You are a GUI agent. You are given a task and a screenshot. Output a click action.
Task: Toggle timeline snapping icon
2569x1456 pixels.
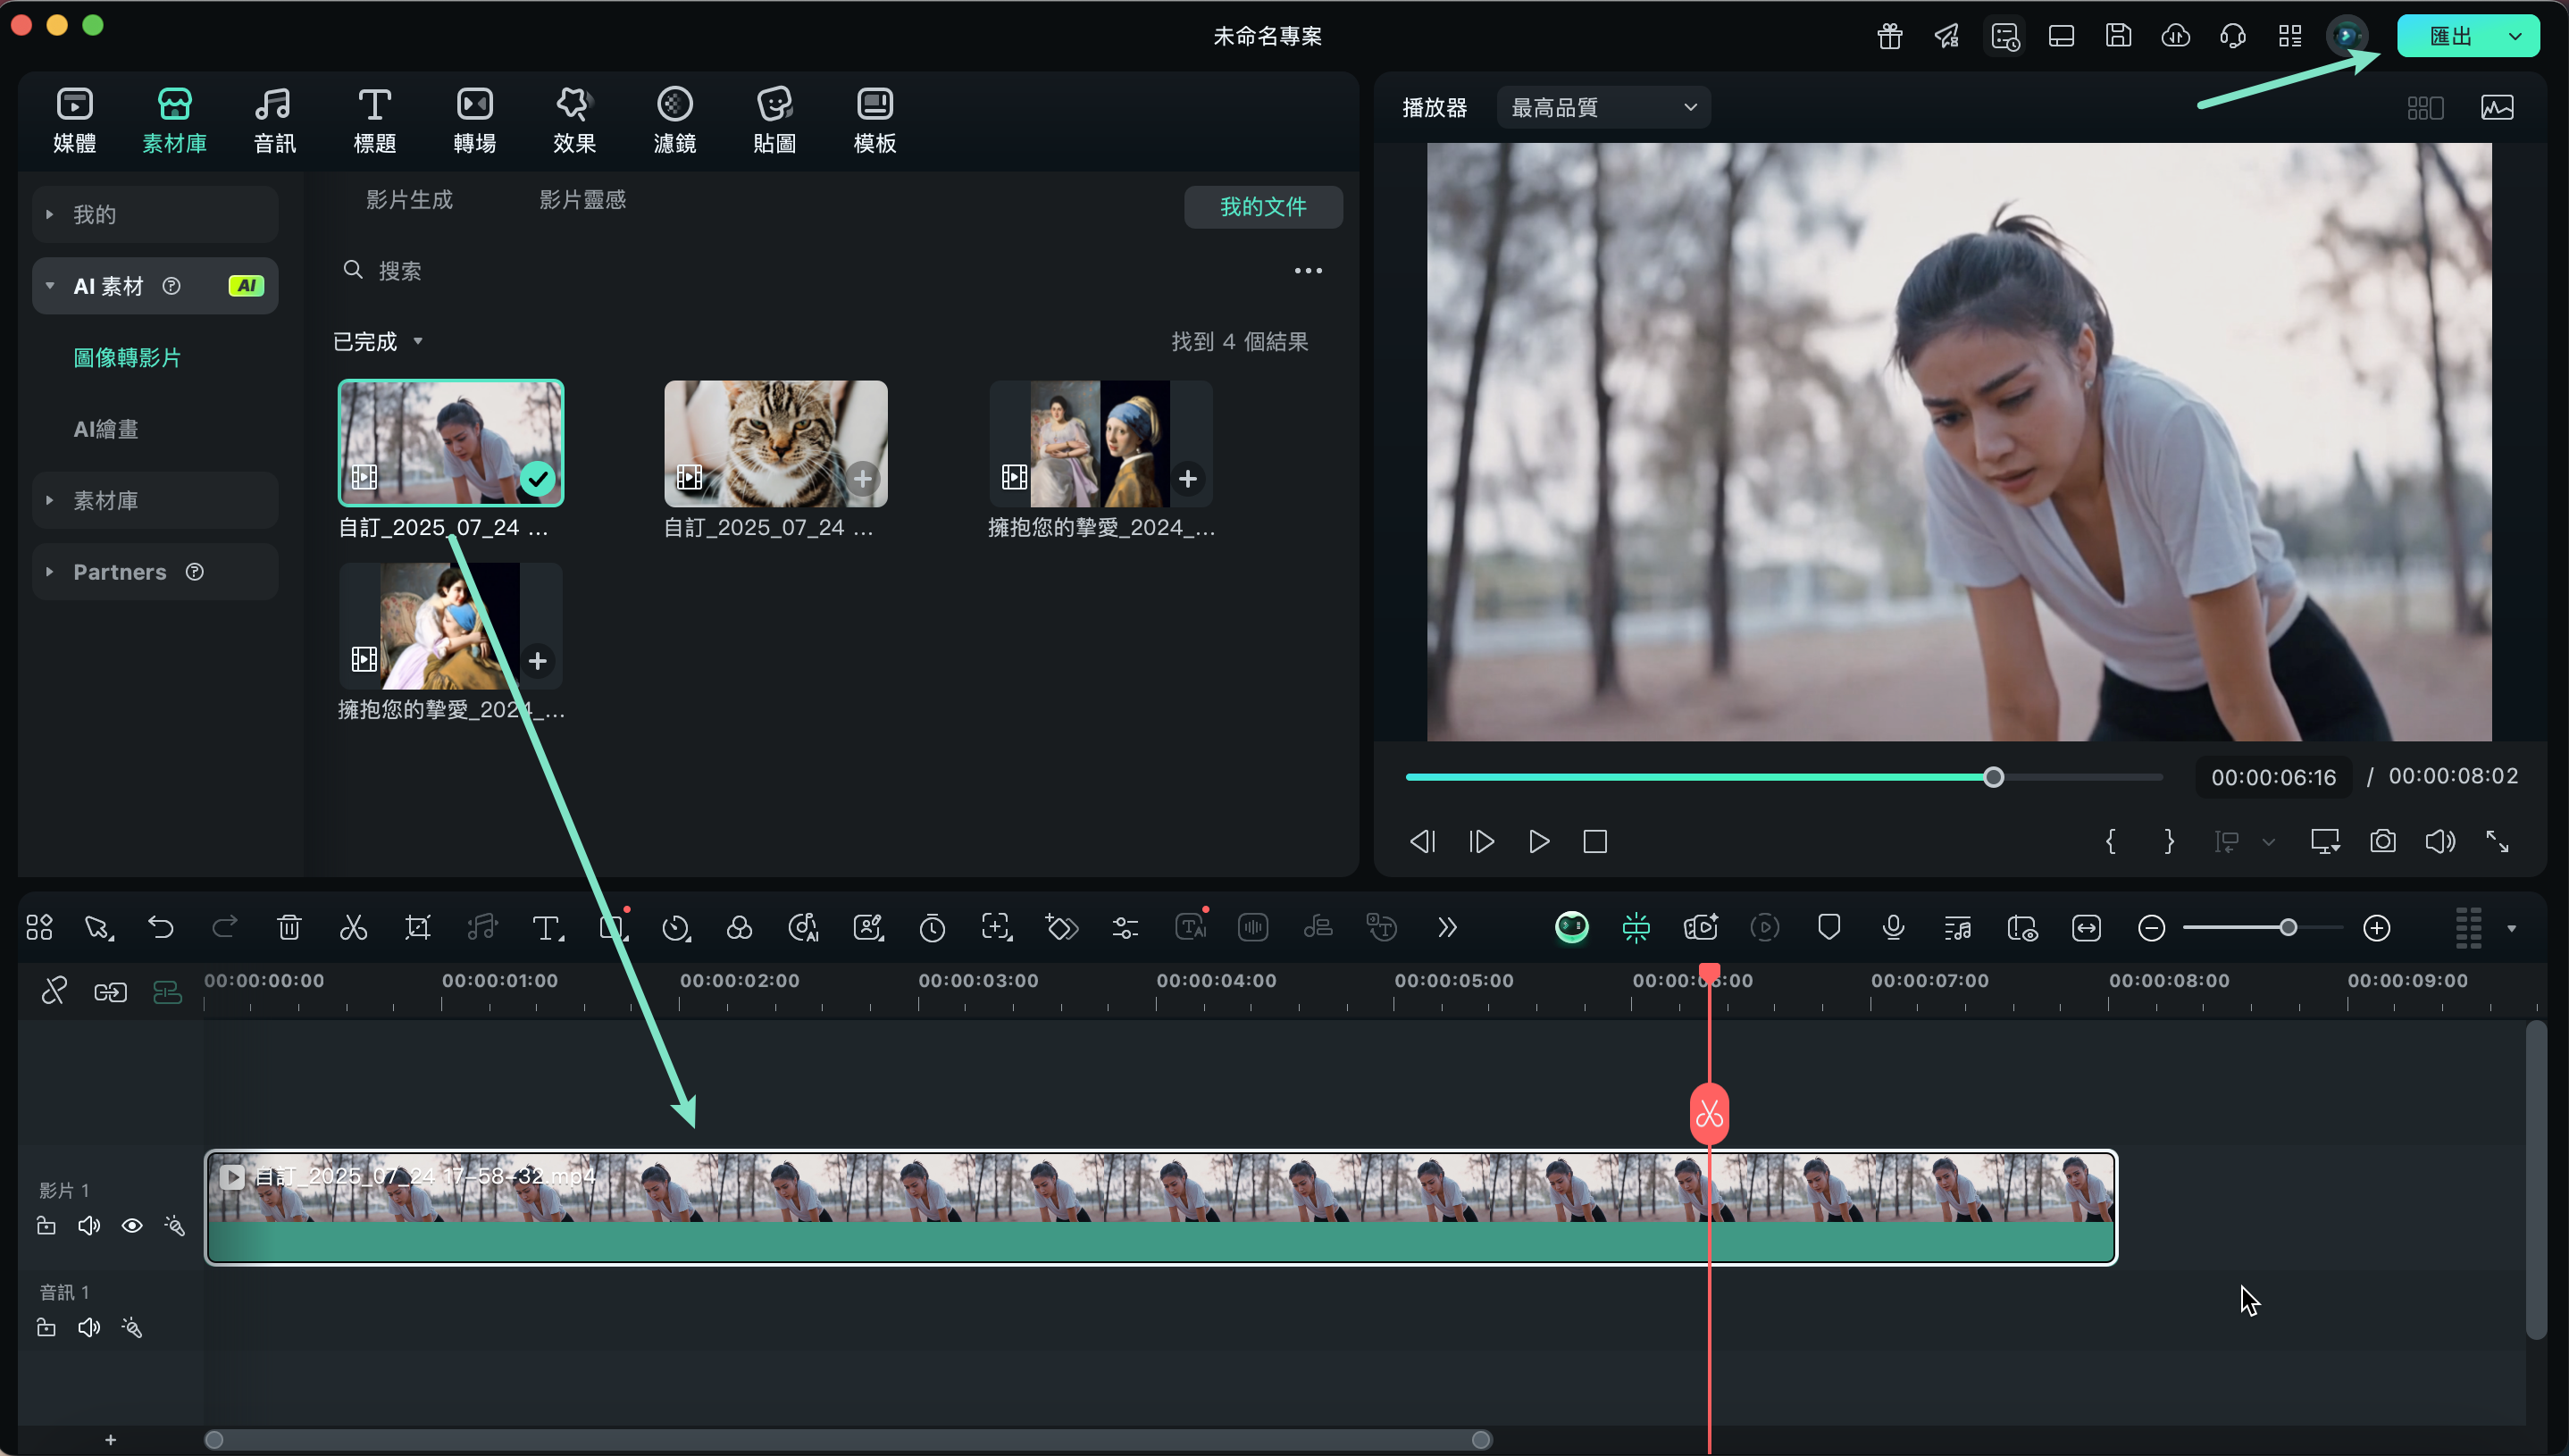(1636, 928)
